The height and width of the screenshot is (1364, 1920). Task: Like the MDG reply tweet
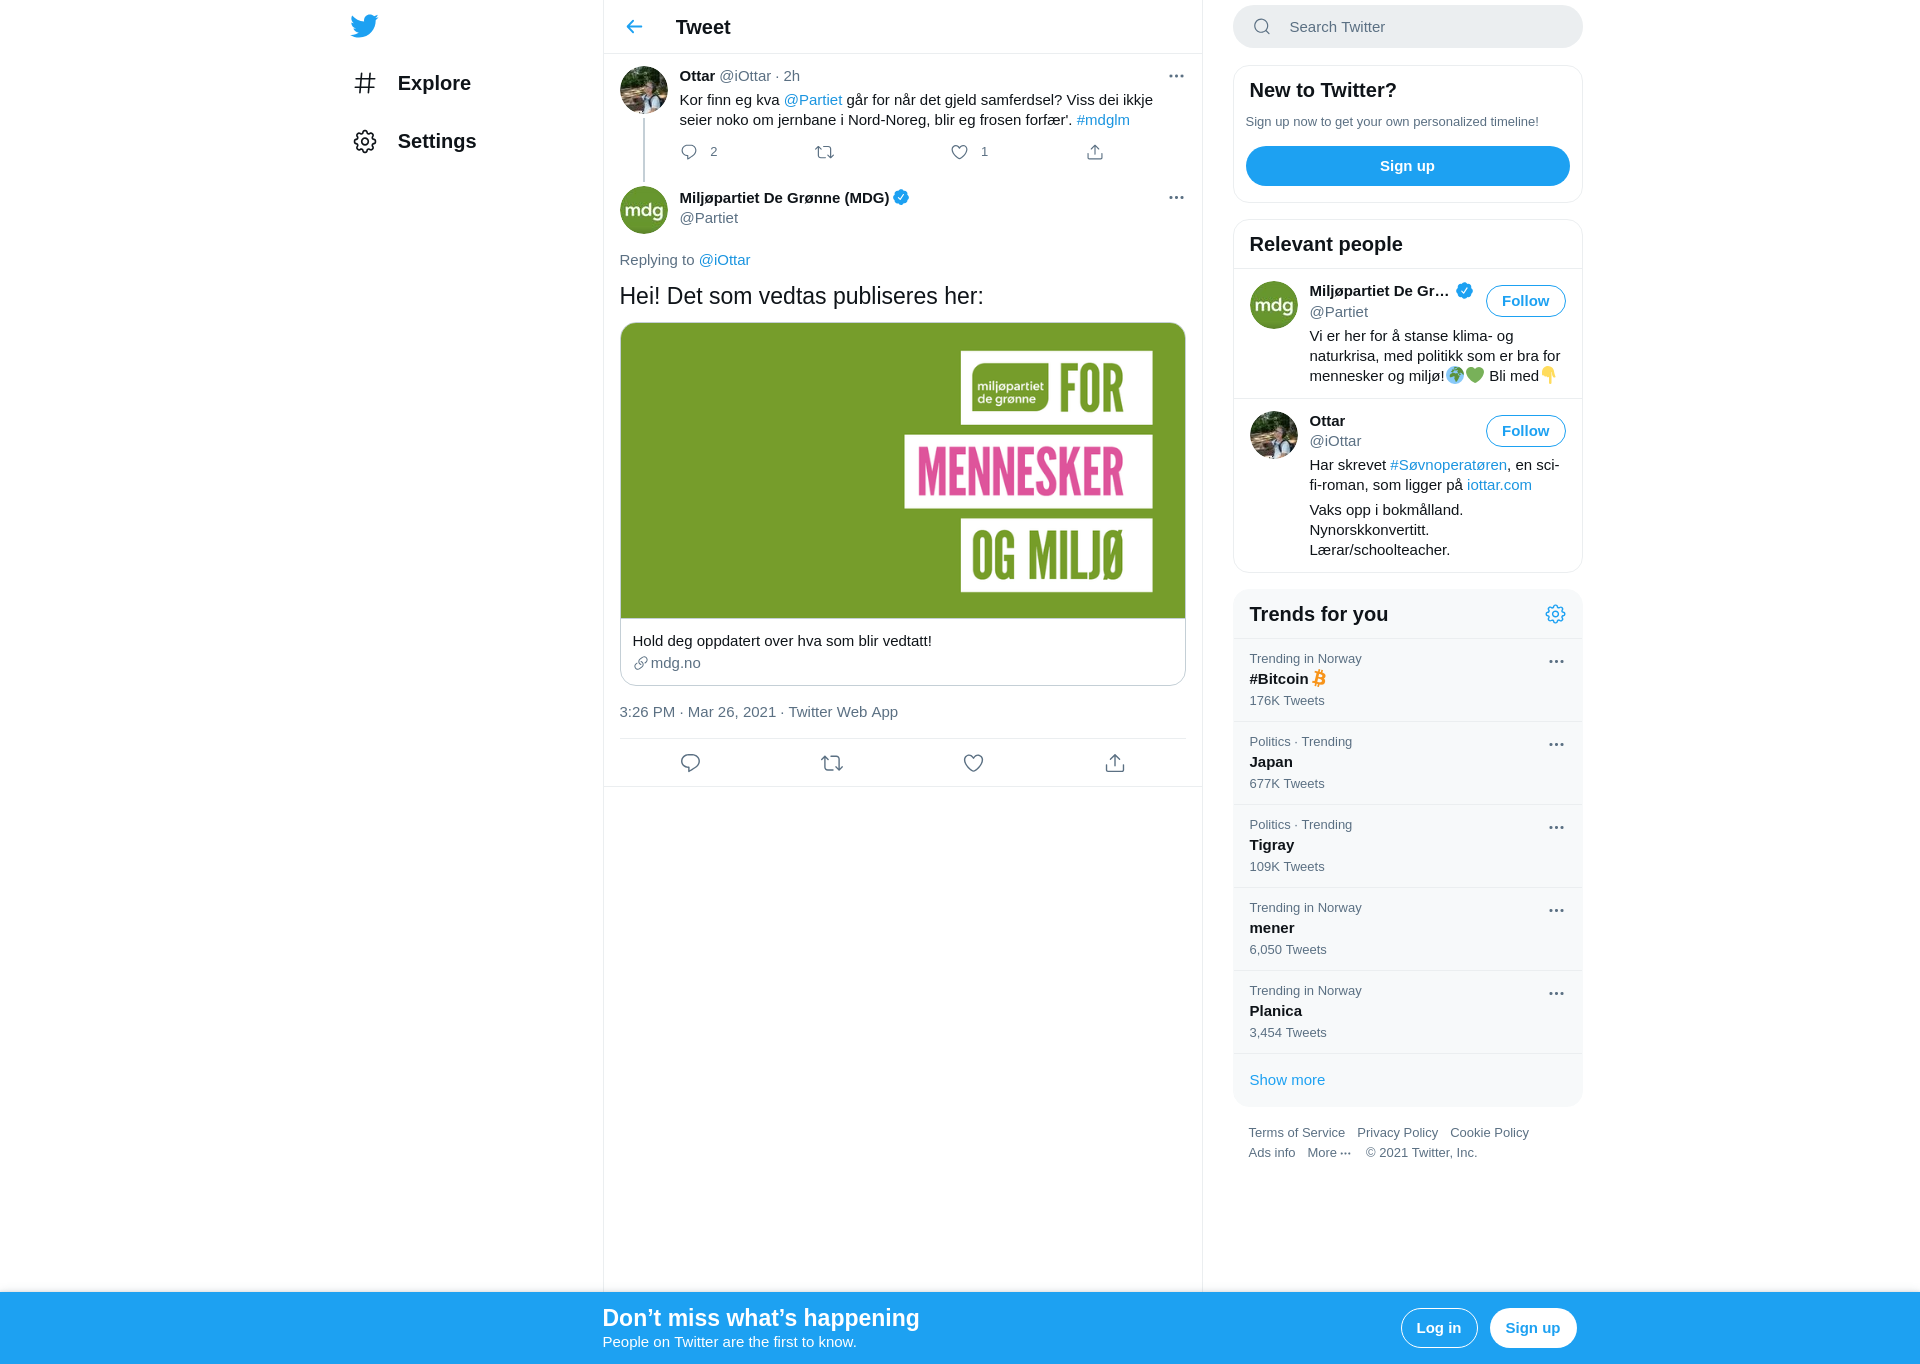973,763
